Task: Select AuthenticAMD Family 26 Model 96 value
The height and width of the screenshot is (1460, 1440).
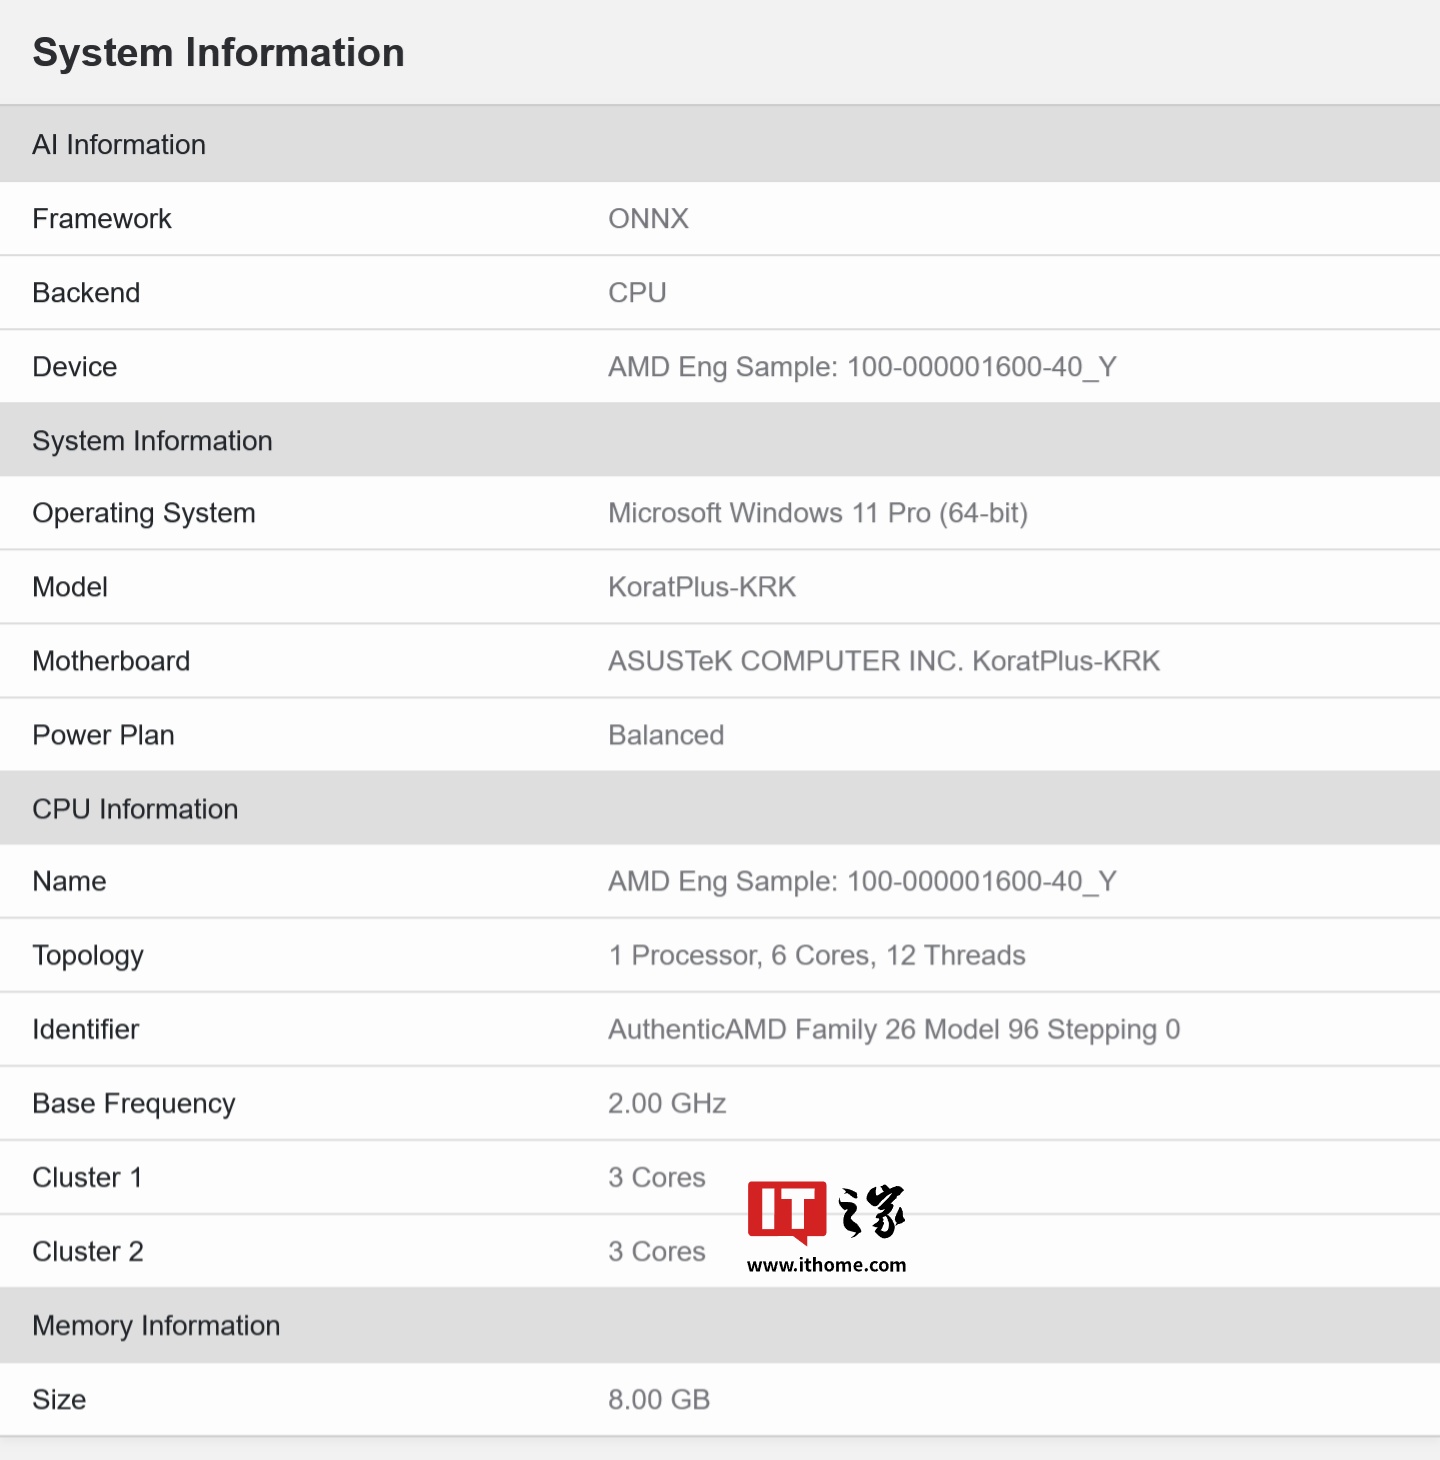Action: click(894, 1030)
